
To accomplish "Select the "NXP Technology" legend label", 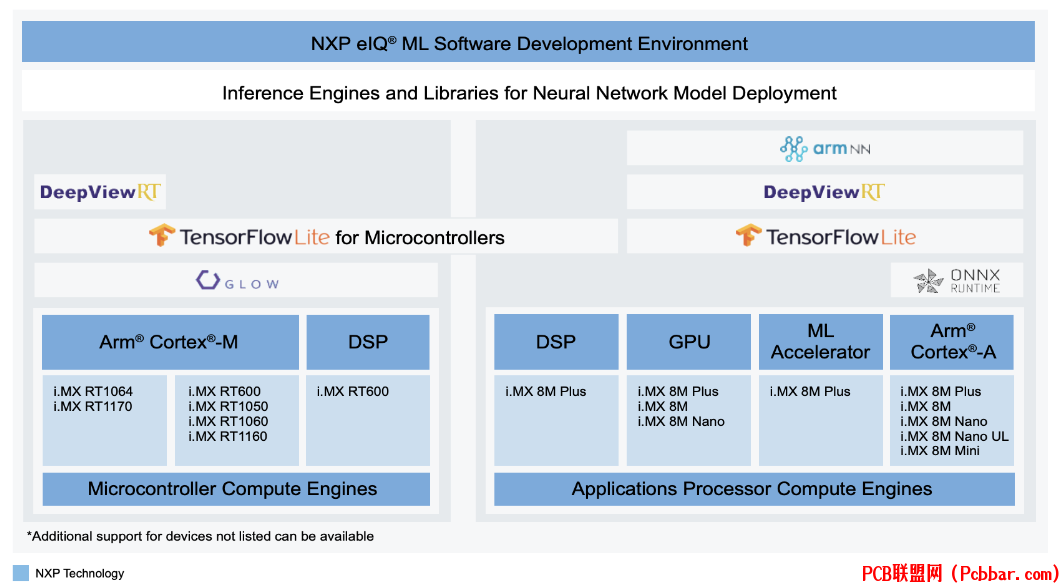I will 80,573.
